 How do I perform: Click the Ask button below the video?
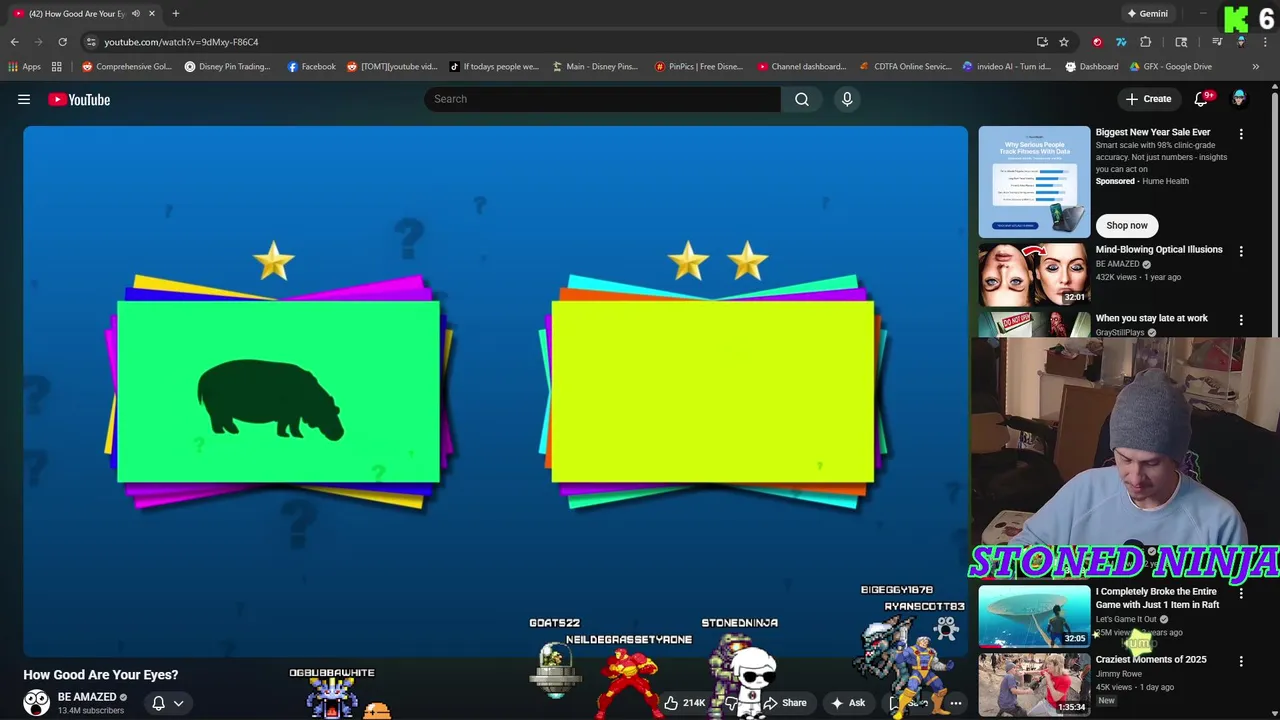847,703
